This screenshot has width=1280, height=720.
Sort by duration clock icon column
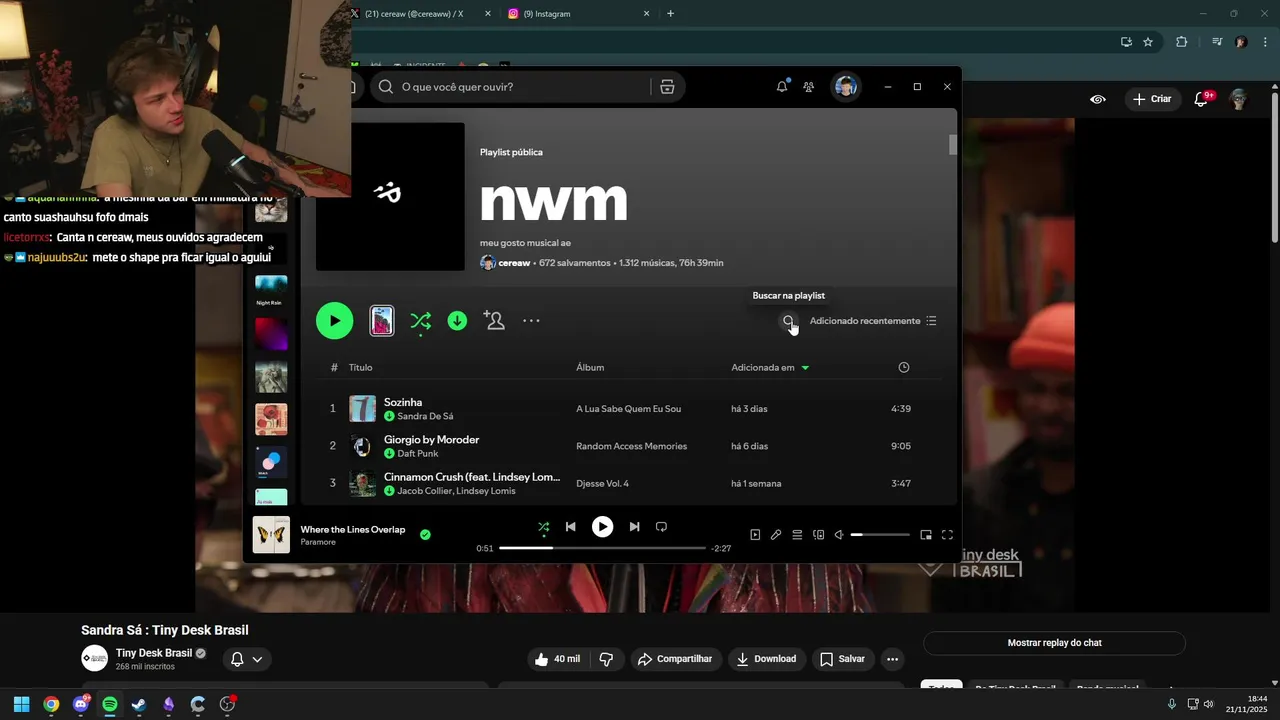904,367
